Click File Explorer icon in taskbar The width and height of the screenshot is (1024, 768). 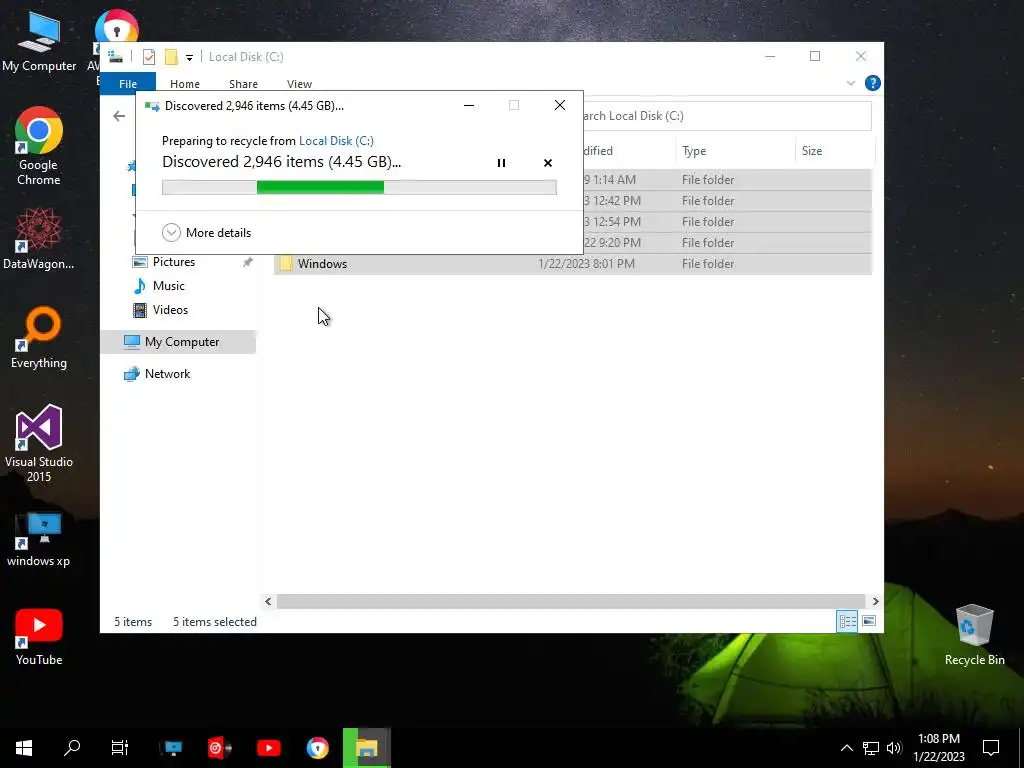point(366,748)
